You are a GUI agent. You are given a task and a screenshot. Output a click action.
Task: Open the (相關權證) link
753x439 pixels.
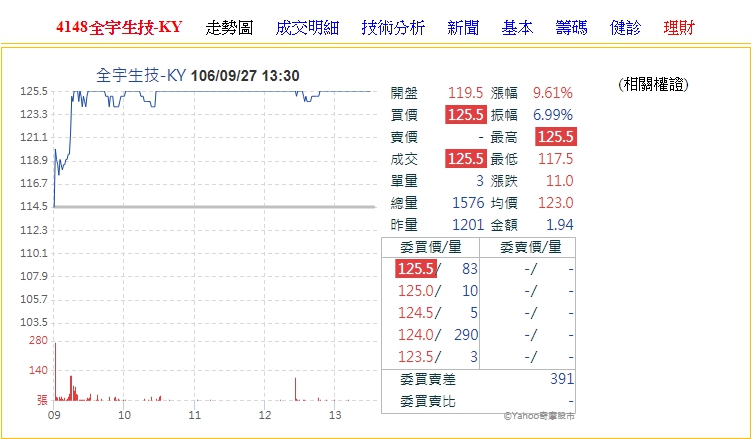tap(653, 84)
